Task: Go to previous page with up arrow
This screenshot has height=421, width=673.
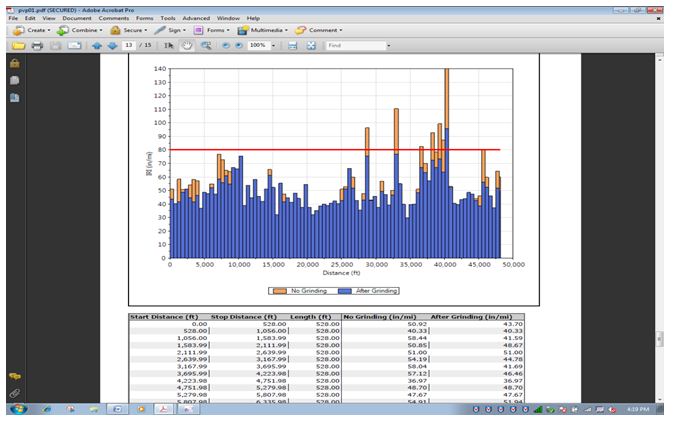Action: pos(97,45)
